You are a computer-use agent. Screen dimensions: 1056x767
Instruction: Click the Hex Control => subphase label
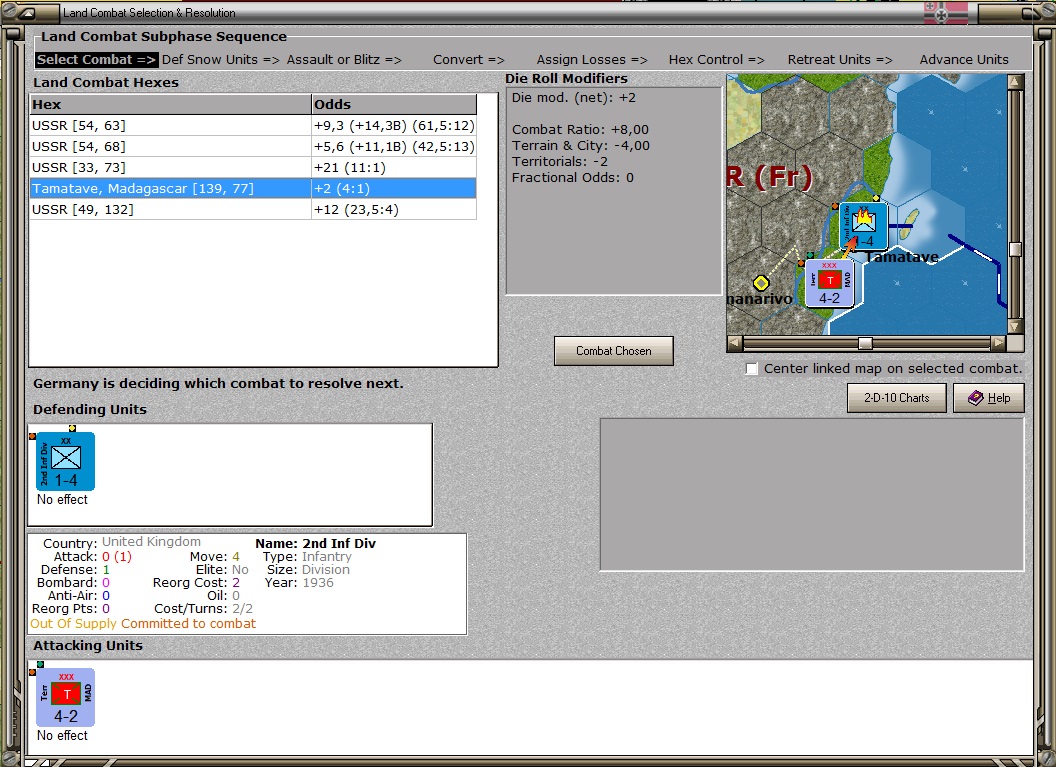pyautogui.click(x=717, y=60)
